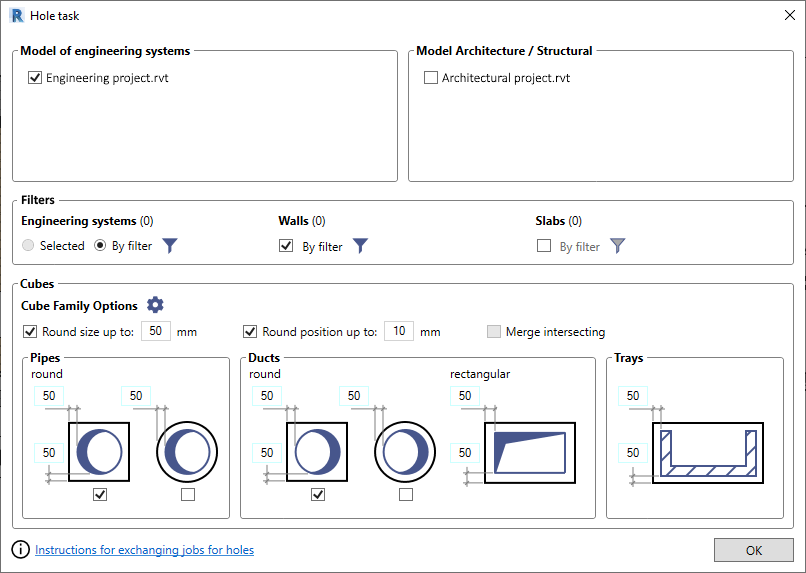Enable Slabs By filter checkbox

(544, 246)
